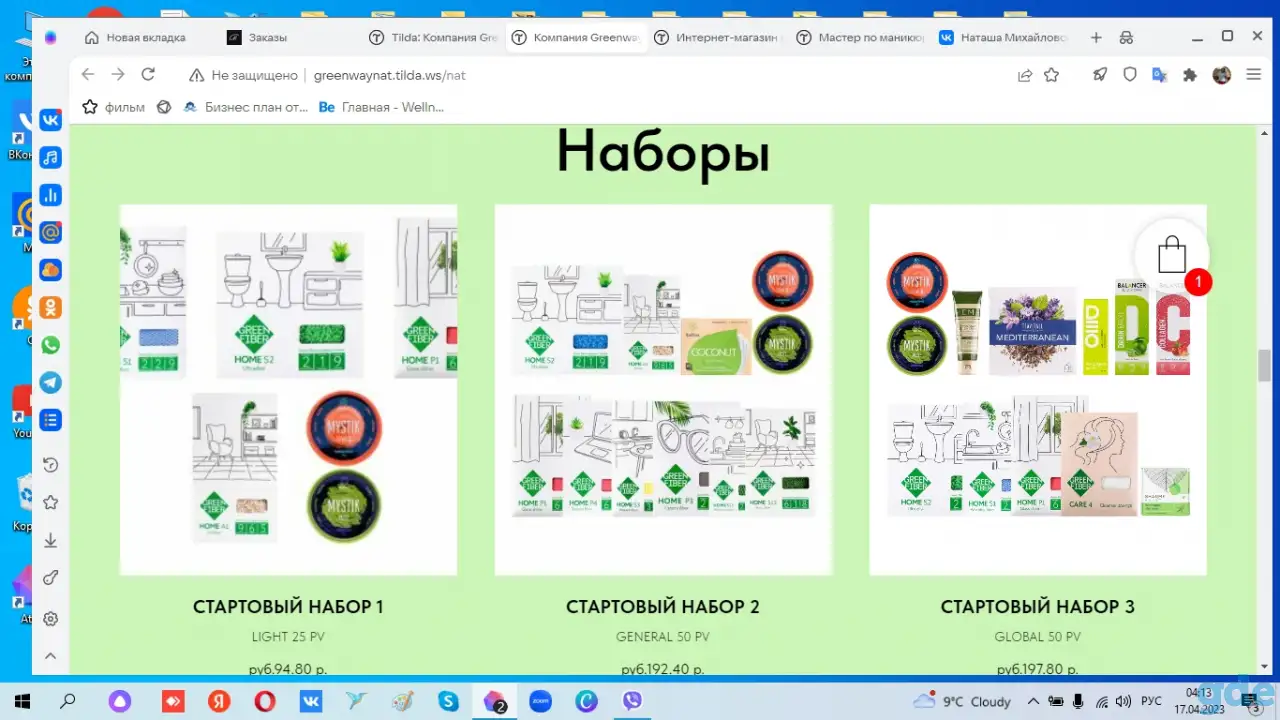Go forward to the next page
The width and height of the screenshot is (1280, 720).
coord(118,75)
